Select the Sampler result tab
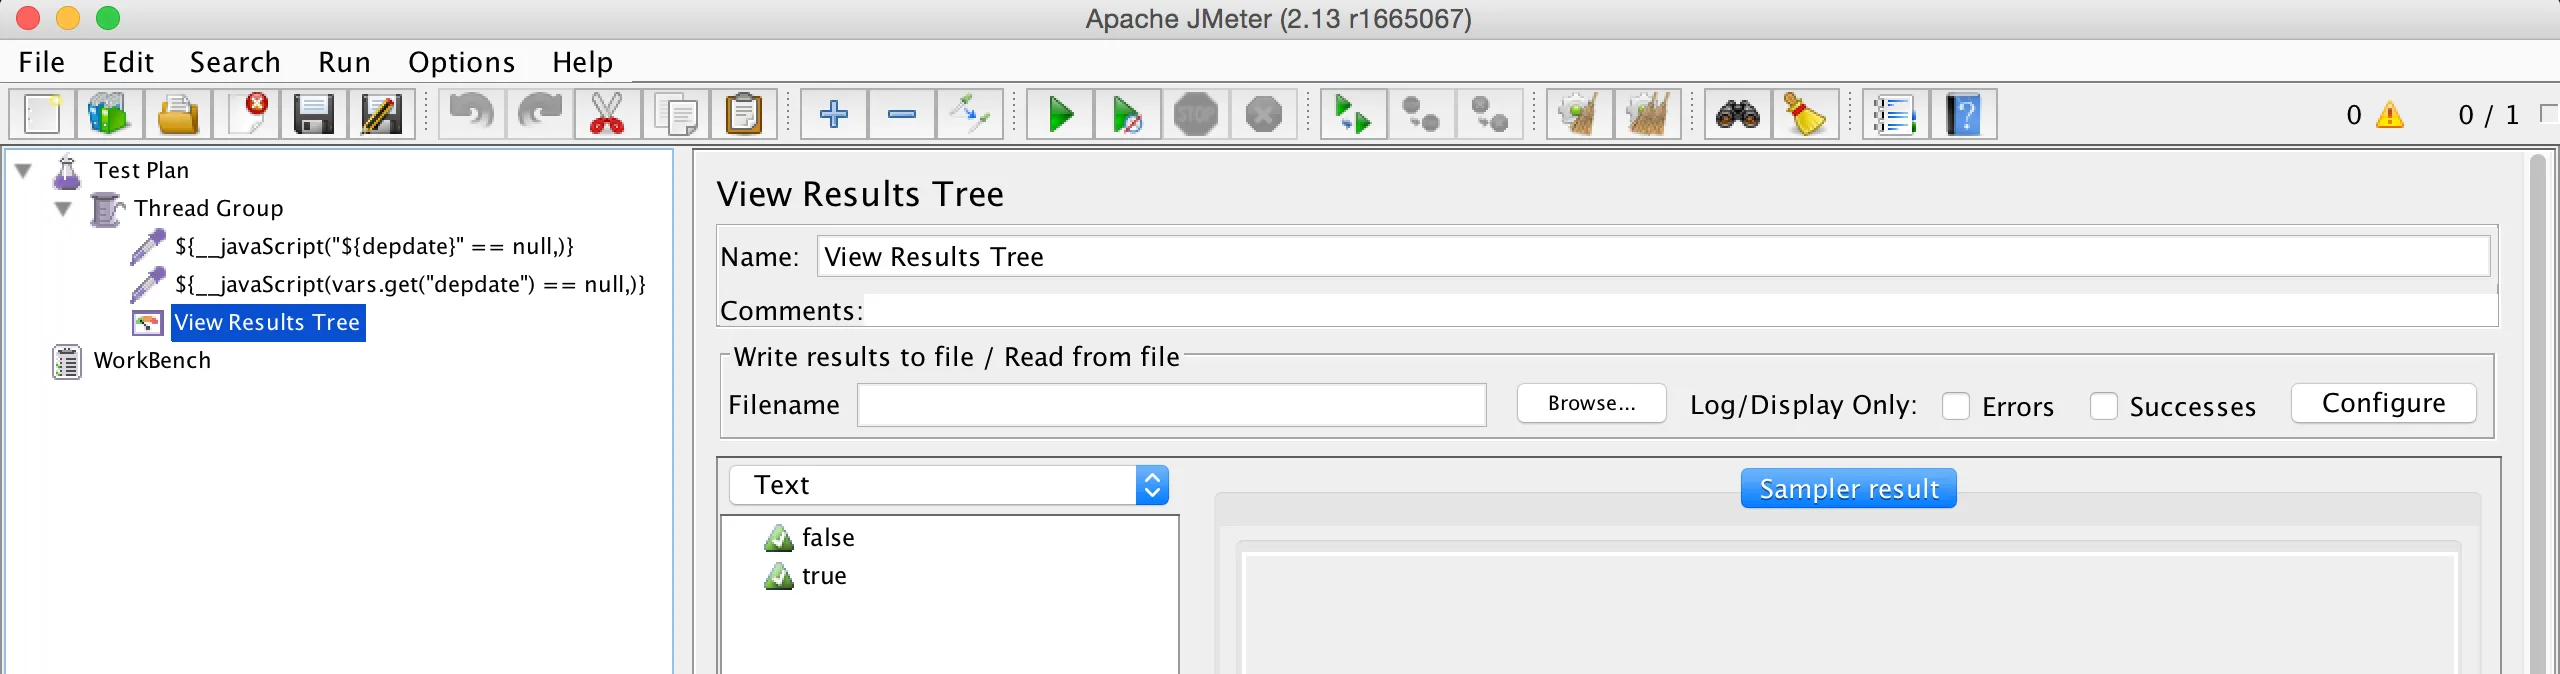The width and height of the screenshot is (2560, 674). coord(1848,488)
